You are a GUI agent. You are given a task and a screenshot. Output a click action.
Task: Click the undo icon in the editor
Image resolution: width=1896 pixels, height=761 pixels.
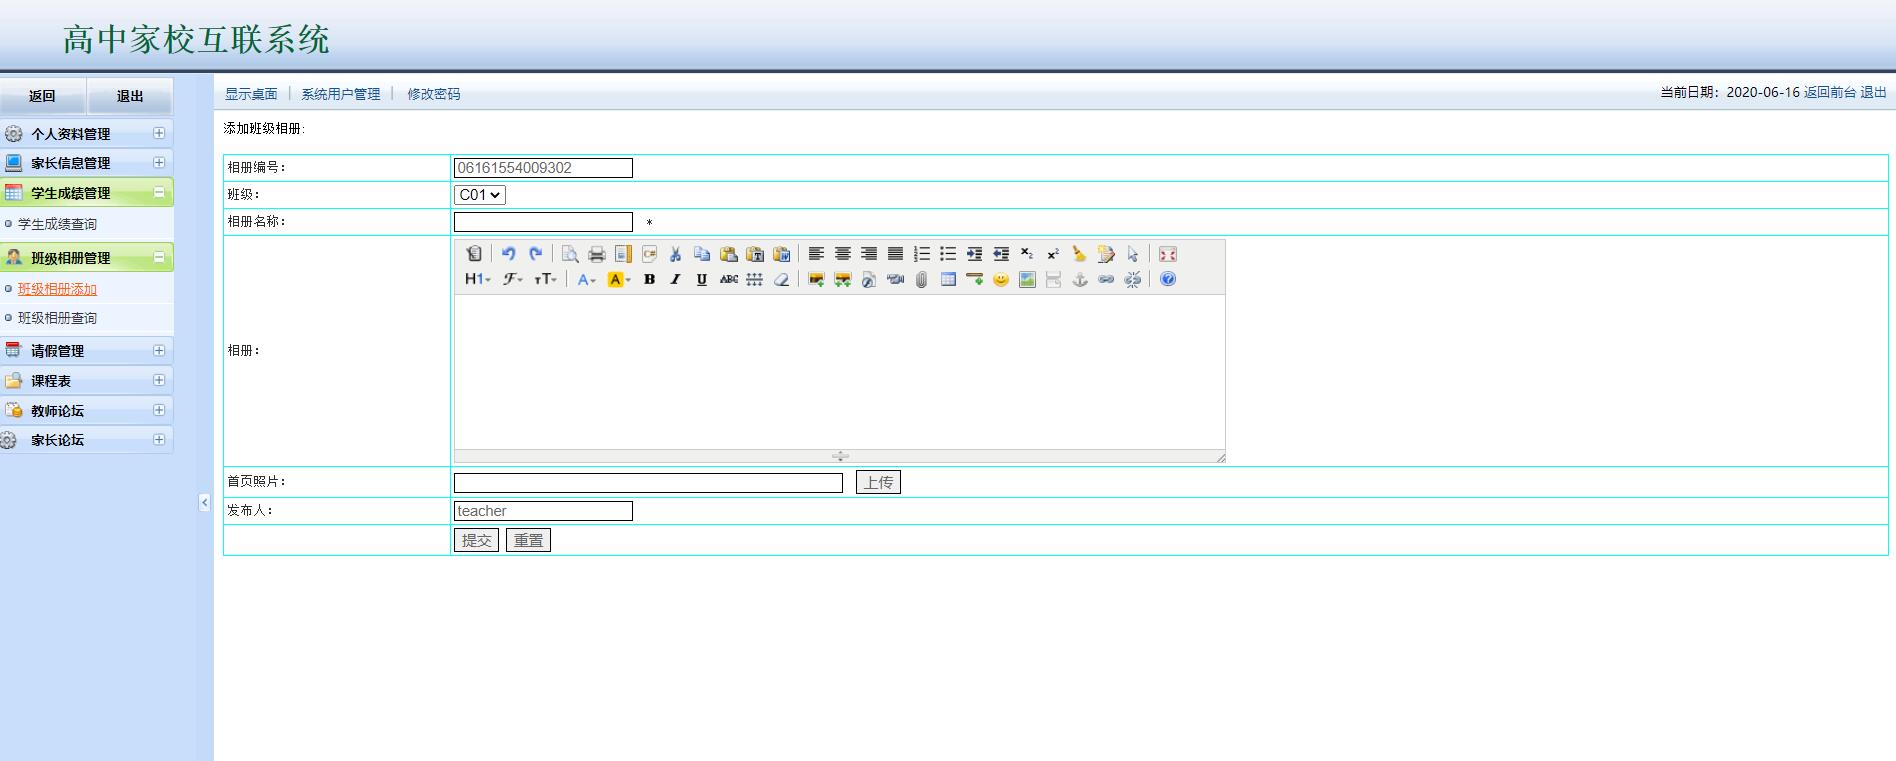coord(508,254)
